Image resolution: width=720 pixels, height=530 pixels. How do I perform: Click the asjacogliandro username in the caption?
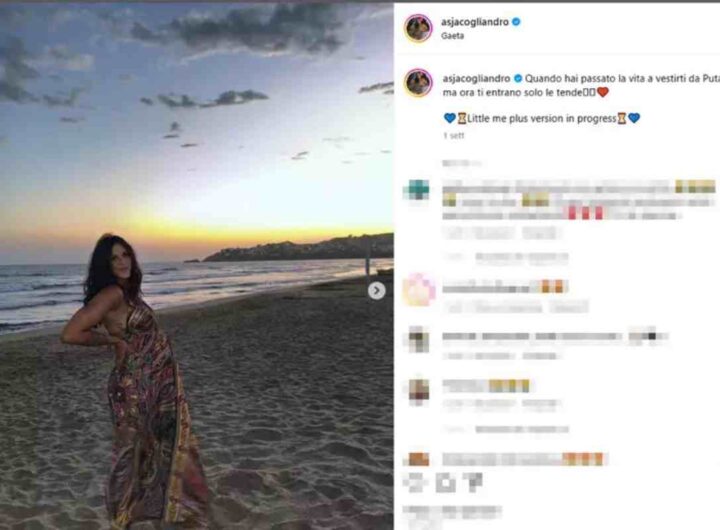(476, 79)
